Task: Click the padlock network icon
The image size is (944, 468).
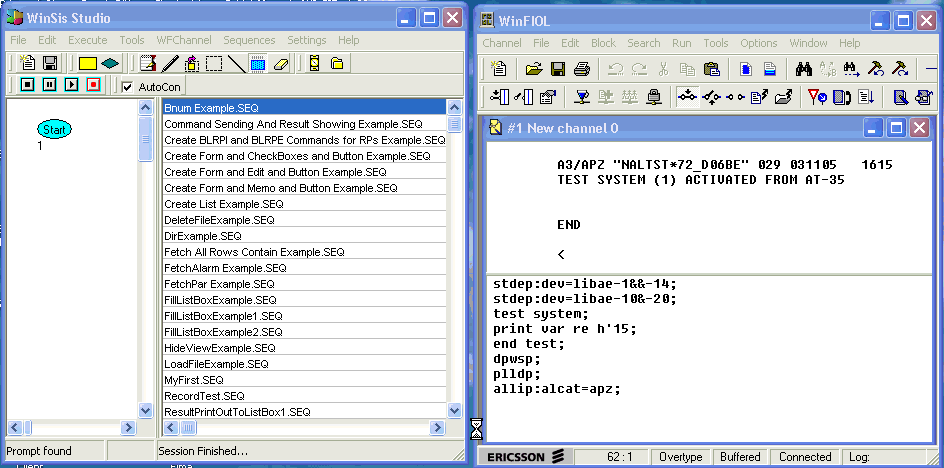Action: pyautogui.click(x=654, y=96)
